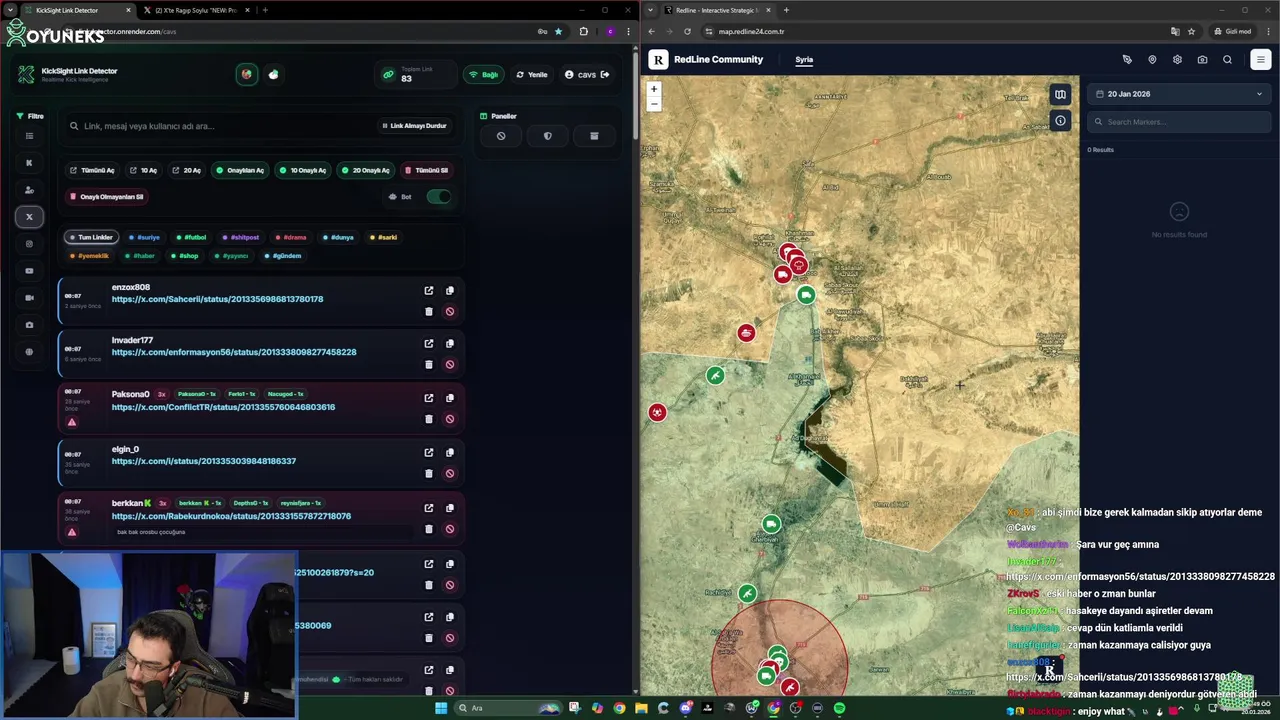This screenshot has height=720, width=1280.
Task: Toggle the Bağlı connection status button
Action: (485, 75)
